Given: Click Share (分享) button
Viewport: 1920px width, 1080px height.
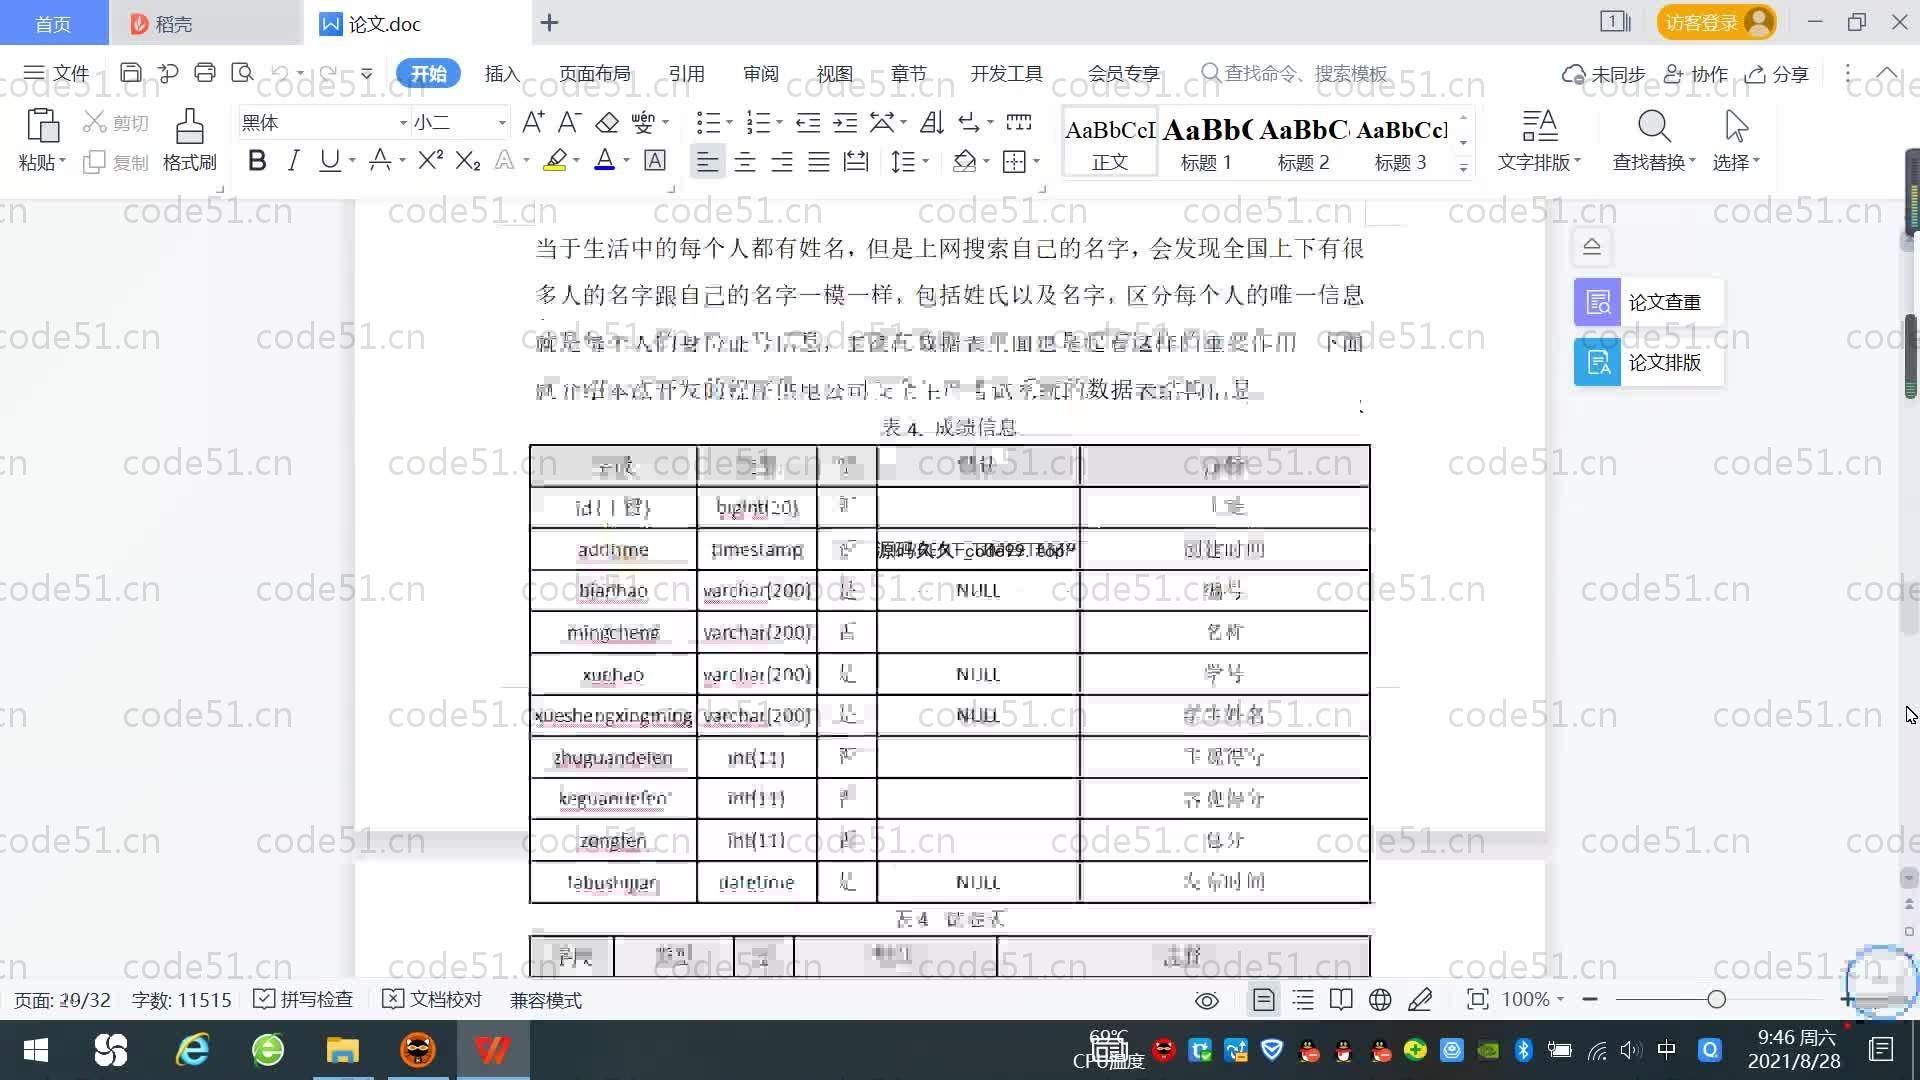Looking at the screenshot, I should click(x=1777, y=74).
